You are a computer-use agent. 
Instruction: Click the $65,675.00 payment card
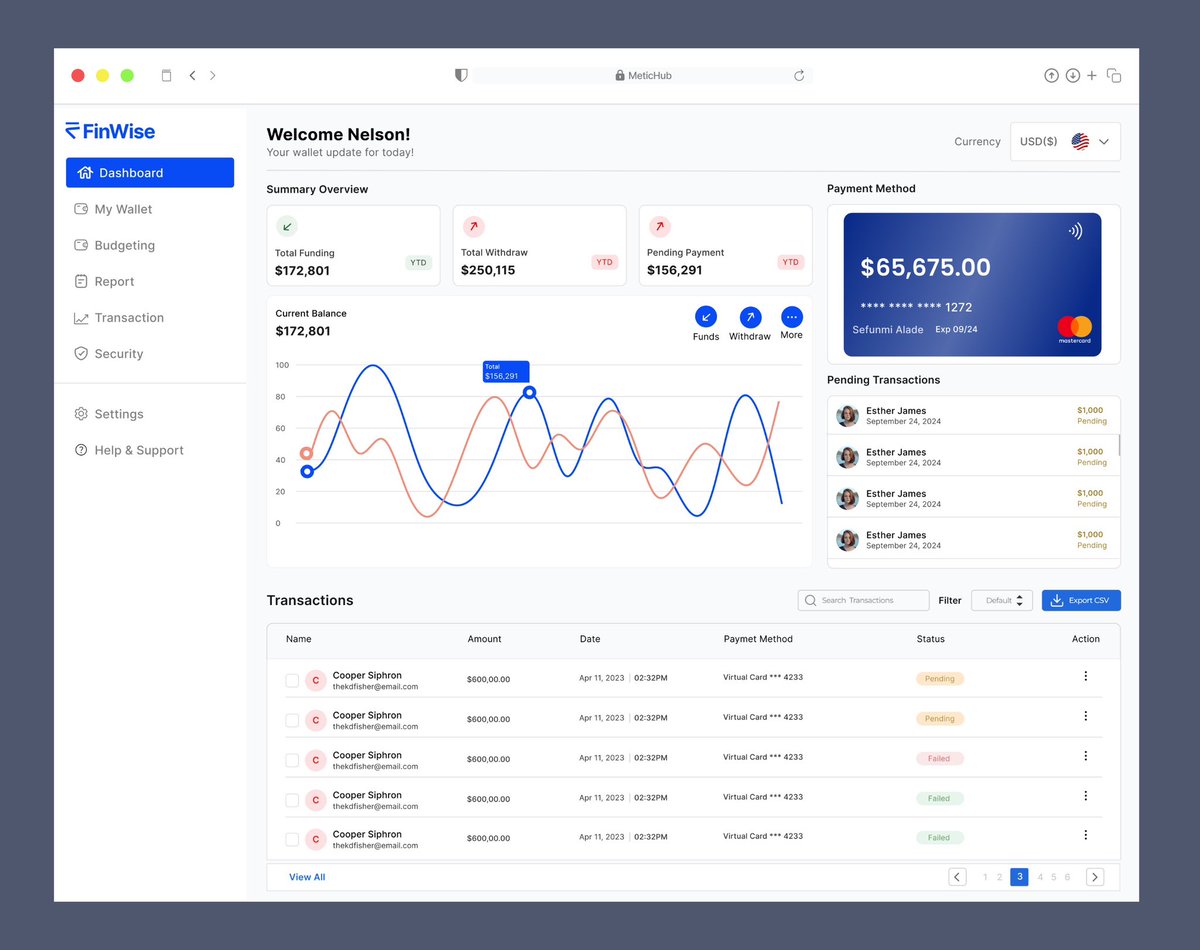(972, 285)
